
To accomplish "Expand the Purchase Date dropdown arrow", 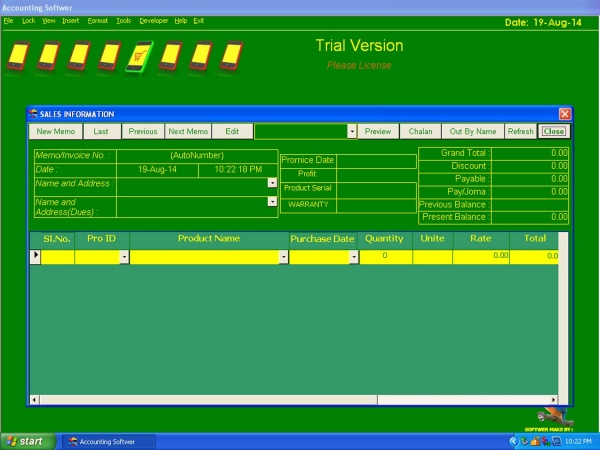I will 354,257.
